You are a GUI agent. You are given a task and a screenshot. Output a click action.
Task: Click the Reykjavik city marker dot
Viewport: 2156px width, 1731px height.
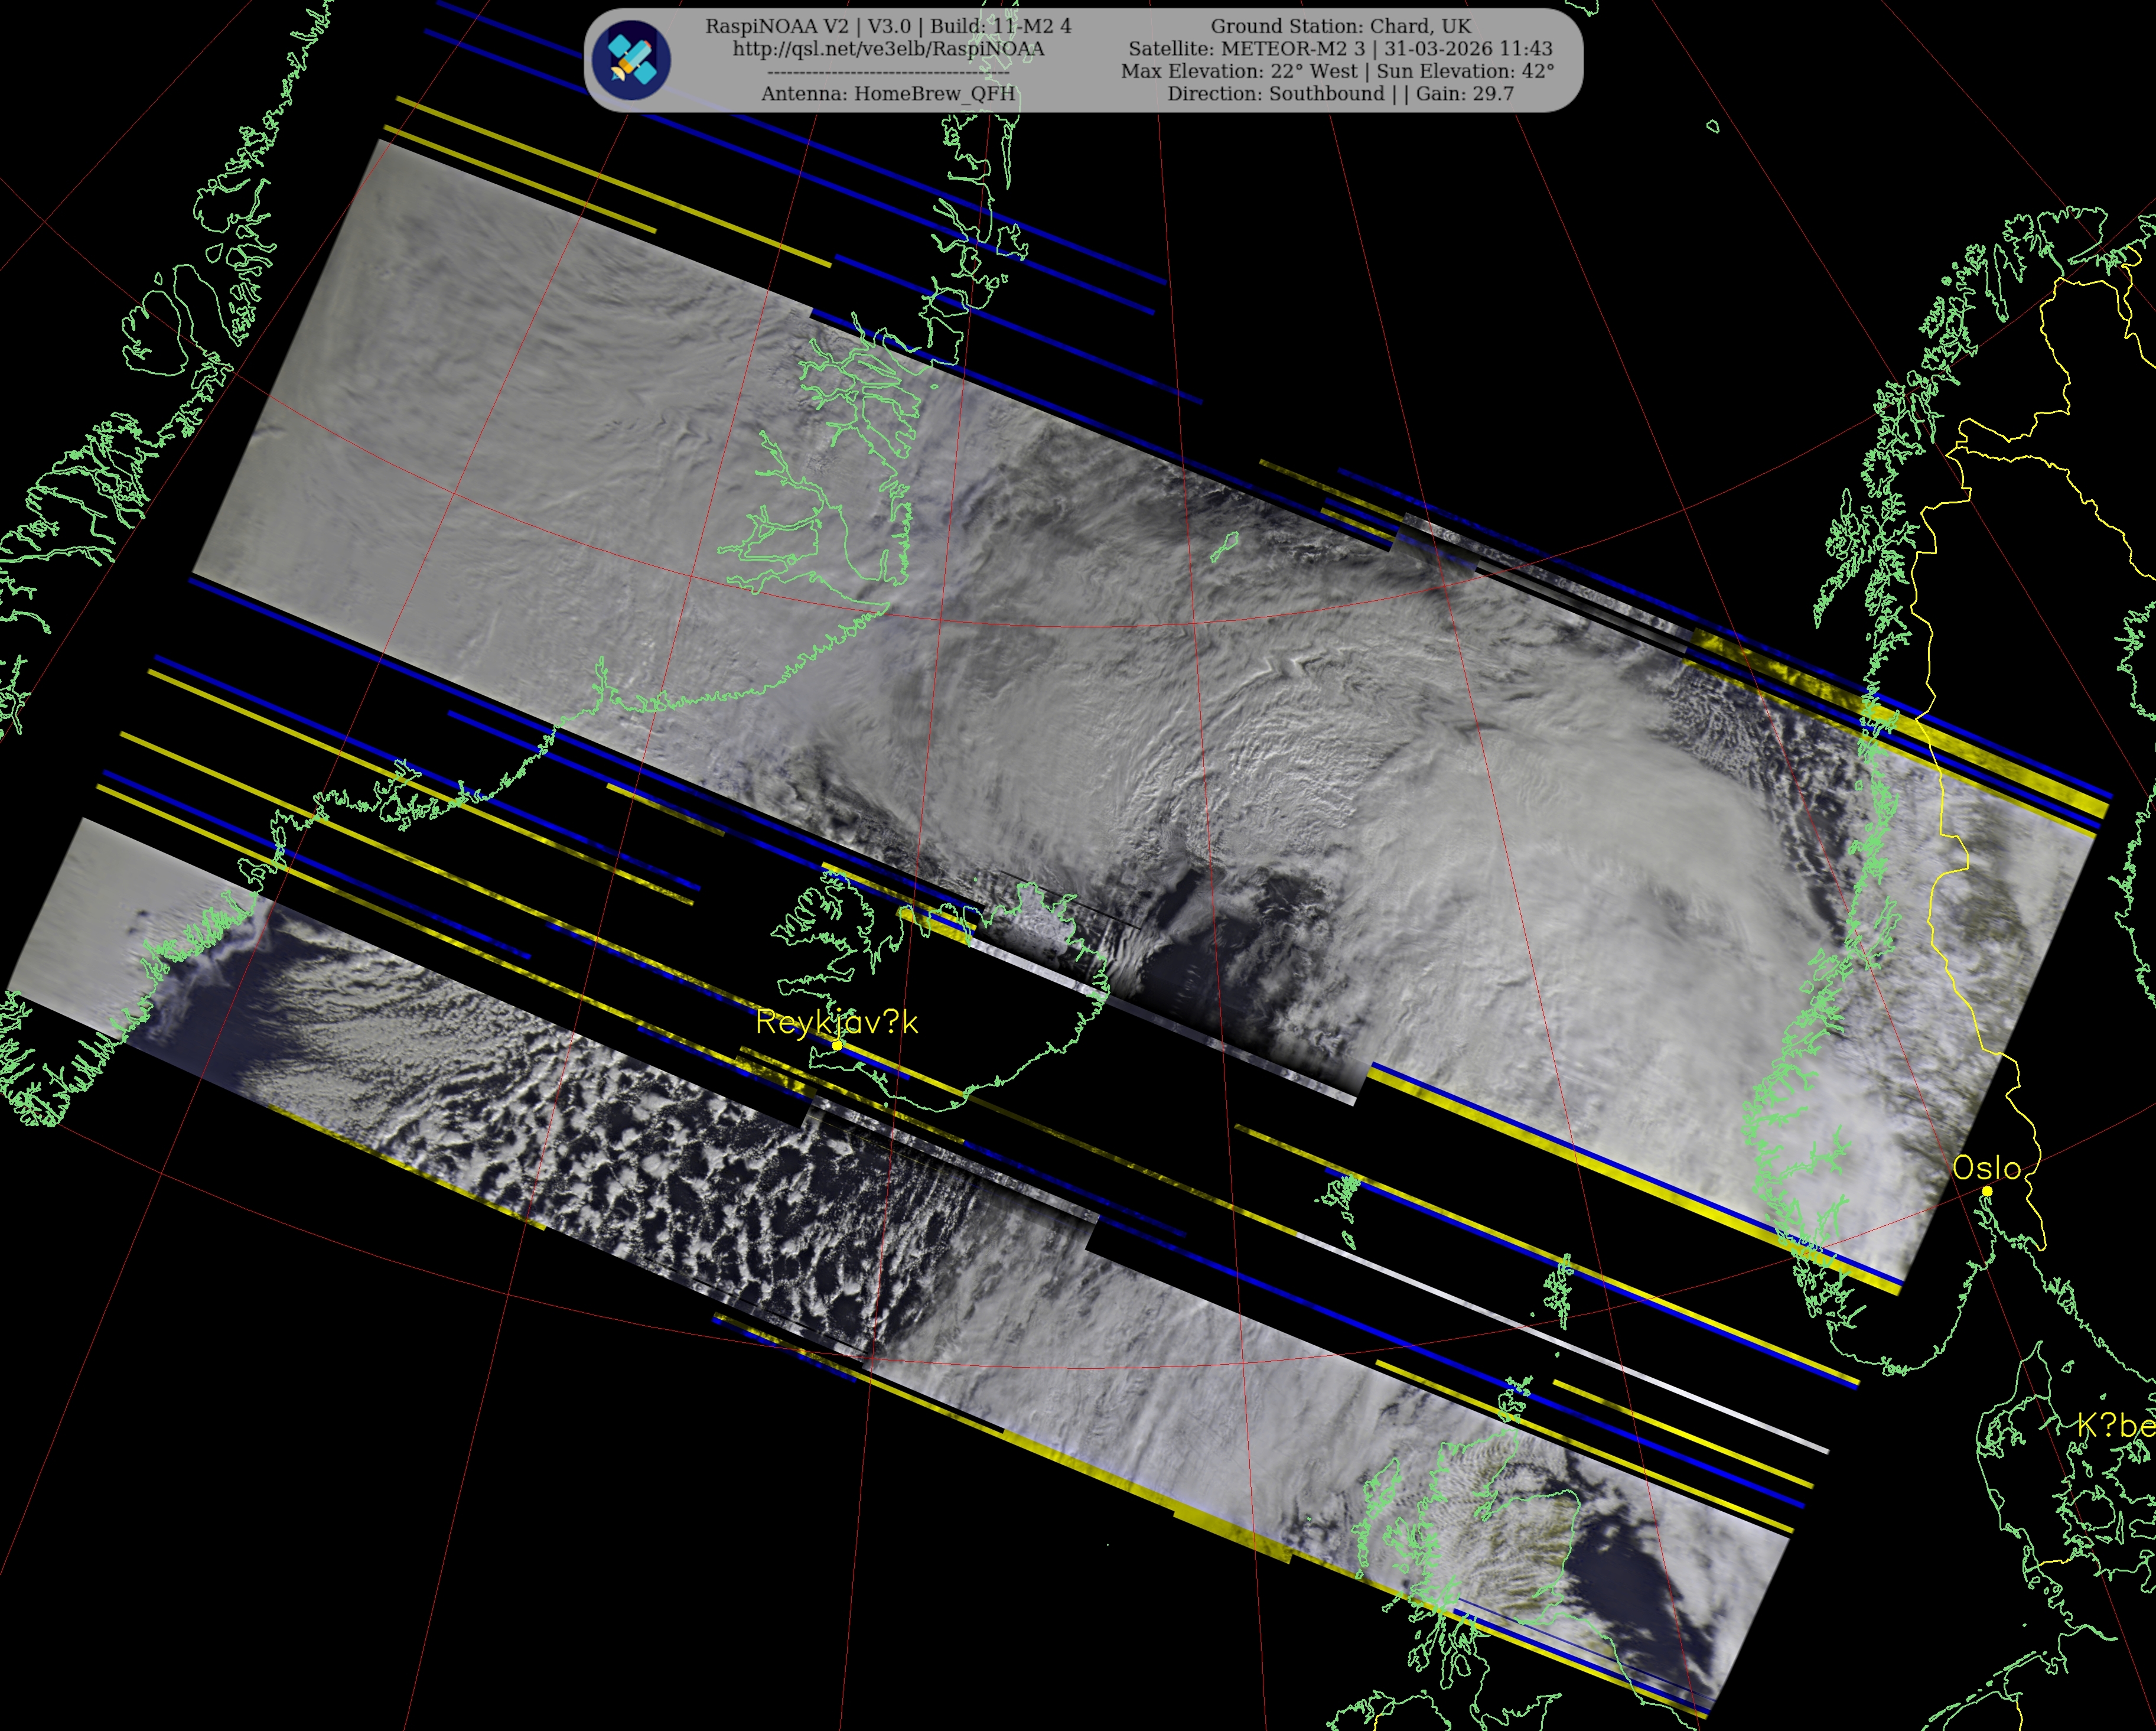tap(837, 1045)
